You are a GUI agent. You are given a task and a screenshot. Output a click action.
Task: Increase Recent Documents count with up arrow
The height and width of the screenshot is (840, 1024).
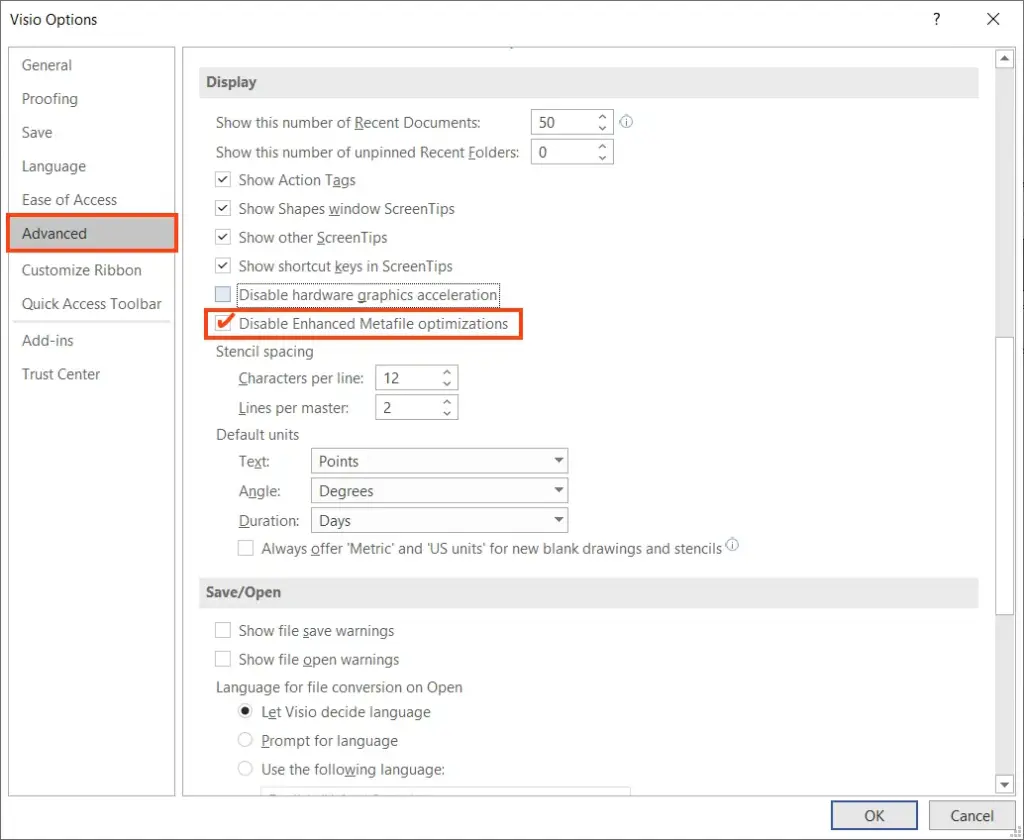click(602, 117)
